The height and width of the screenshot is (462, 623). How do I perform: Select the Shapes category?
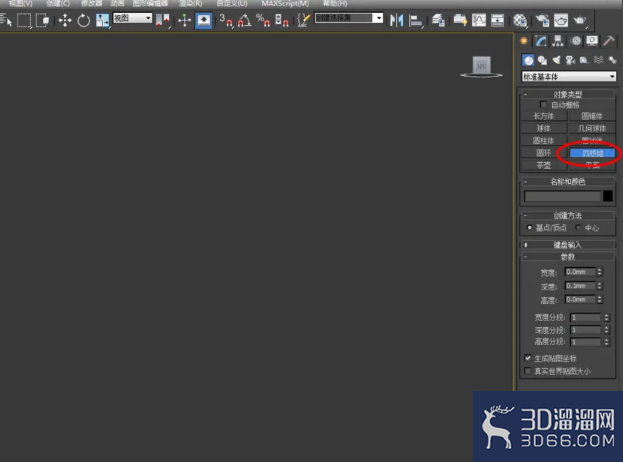point(542,60)
